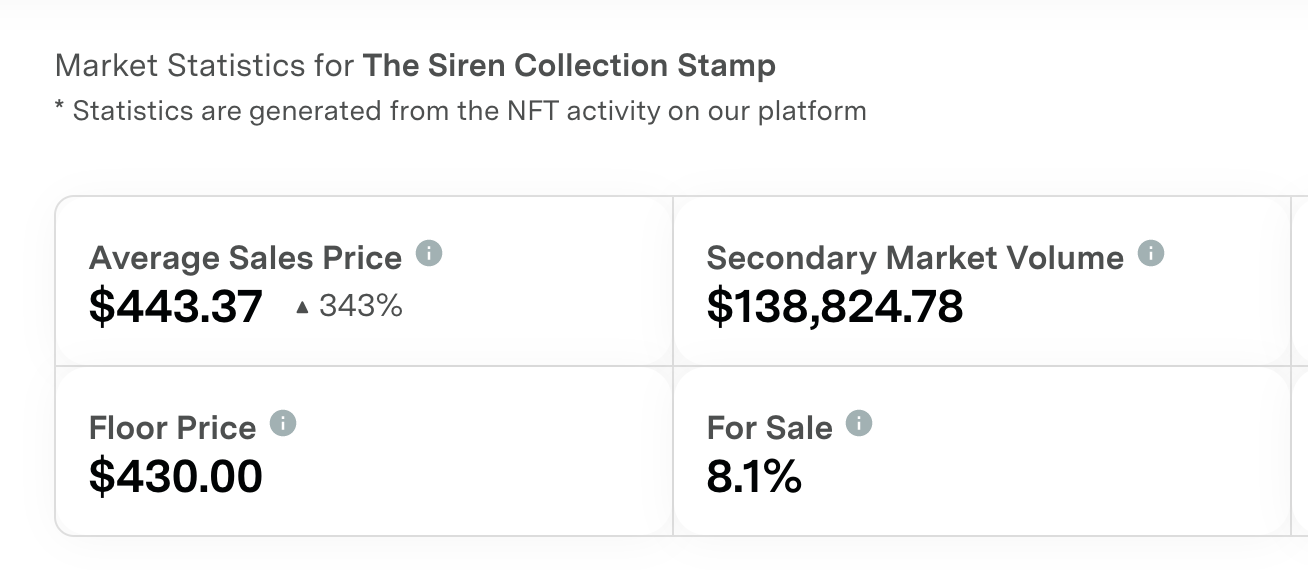Click the For Sale label
Viewport: 1308px width, 570px height.
(x=769, y=428)
